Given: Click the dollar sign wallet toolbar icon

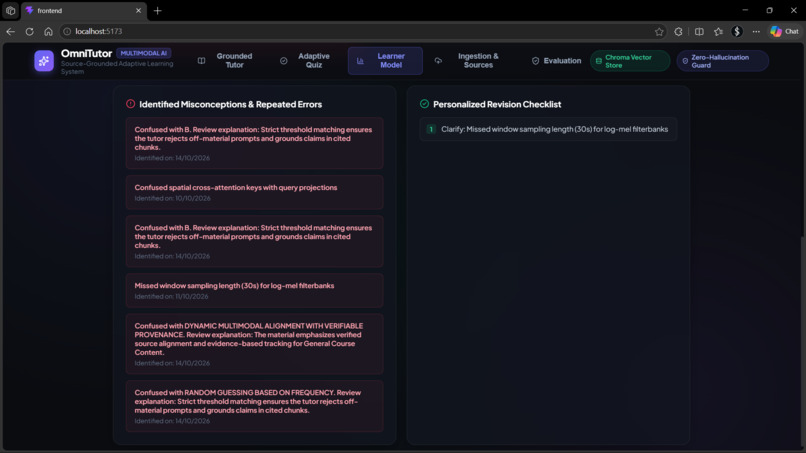Looking at the screenshot, I should 737,31.
